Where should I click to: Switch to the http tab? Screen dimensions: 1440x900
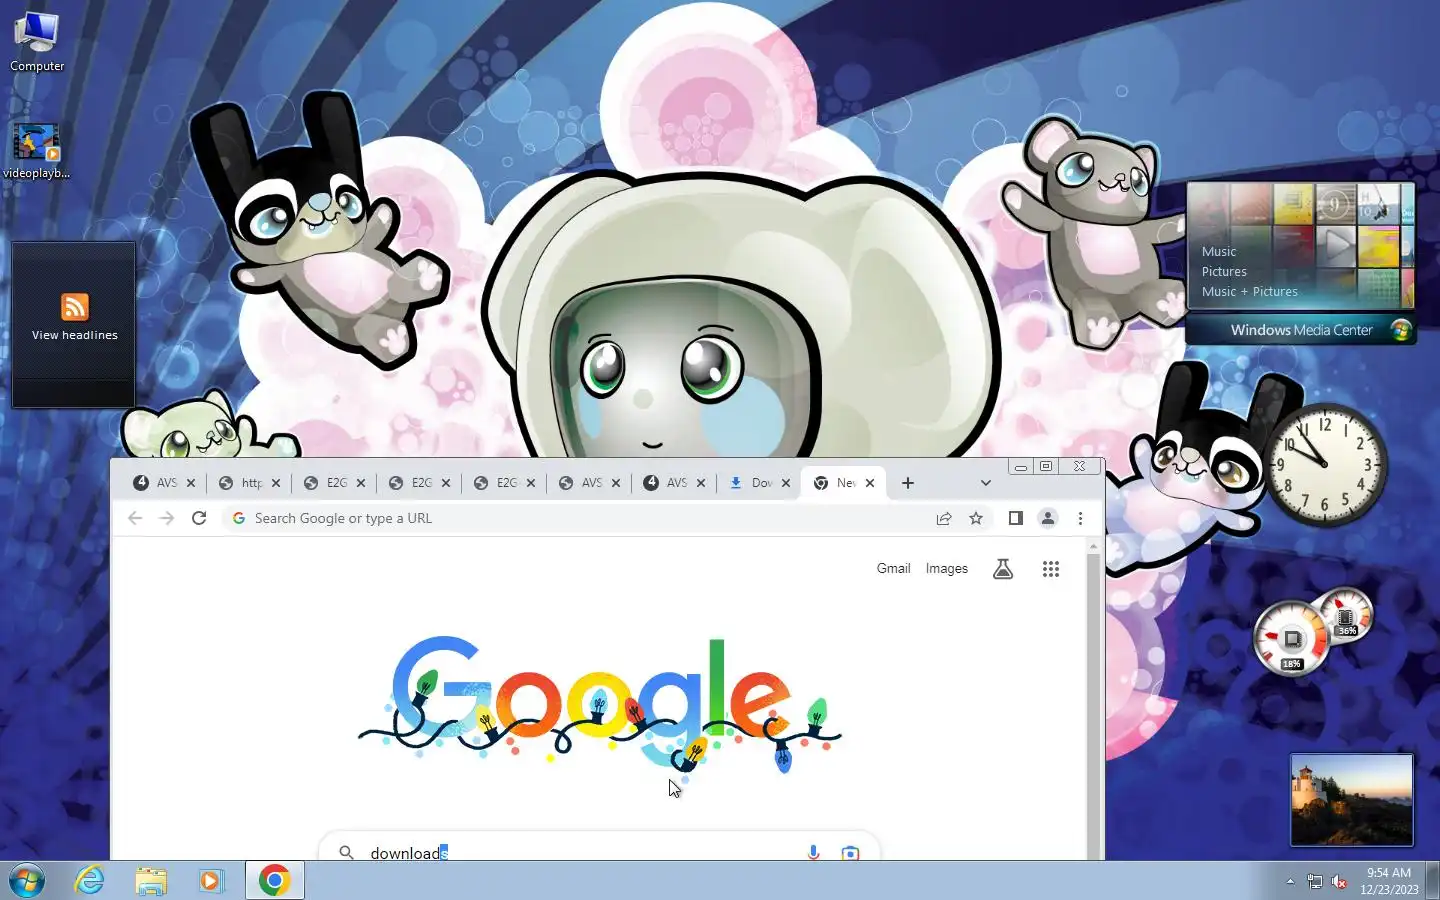[250, 483]
